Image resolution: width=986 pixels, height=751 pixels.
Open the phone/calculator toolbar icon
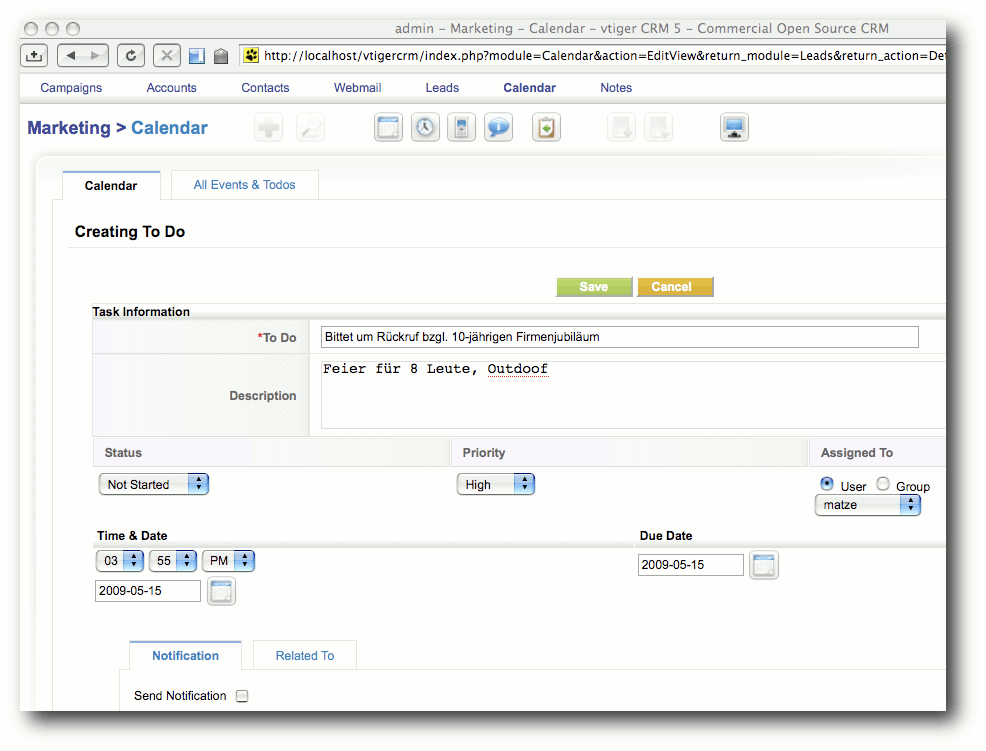pos(462,128)
